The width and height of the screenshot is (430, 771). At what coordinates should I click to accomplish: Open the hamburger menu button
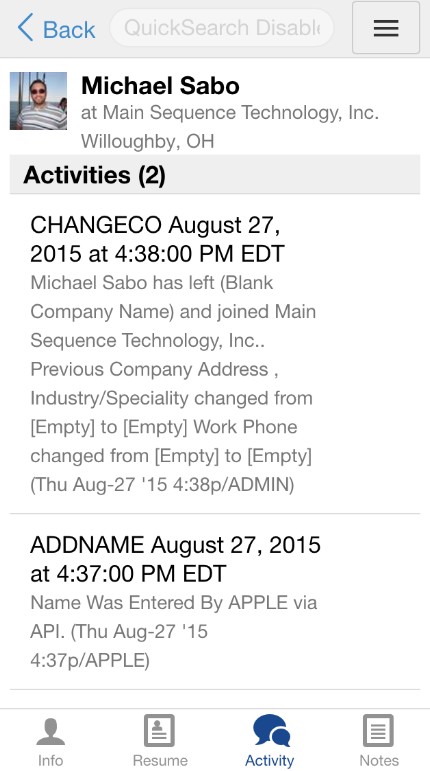click(386, 28)
